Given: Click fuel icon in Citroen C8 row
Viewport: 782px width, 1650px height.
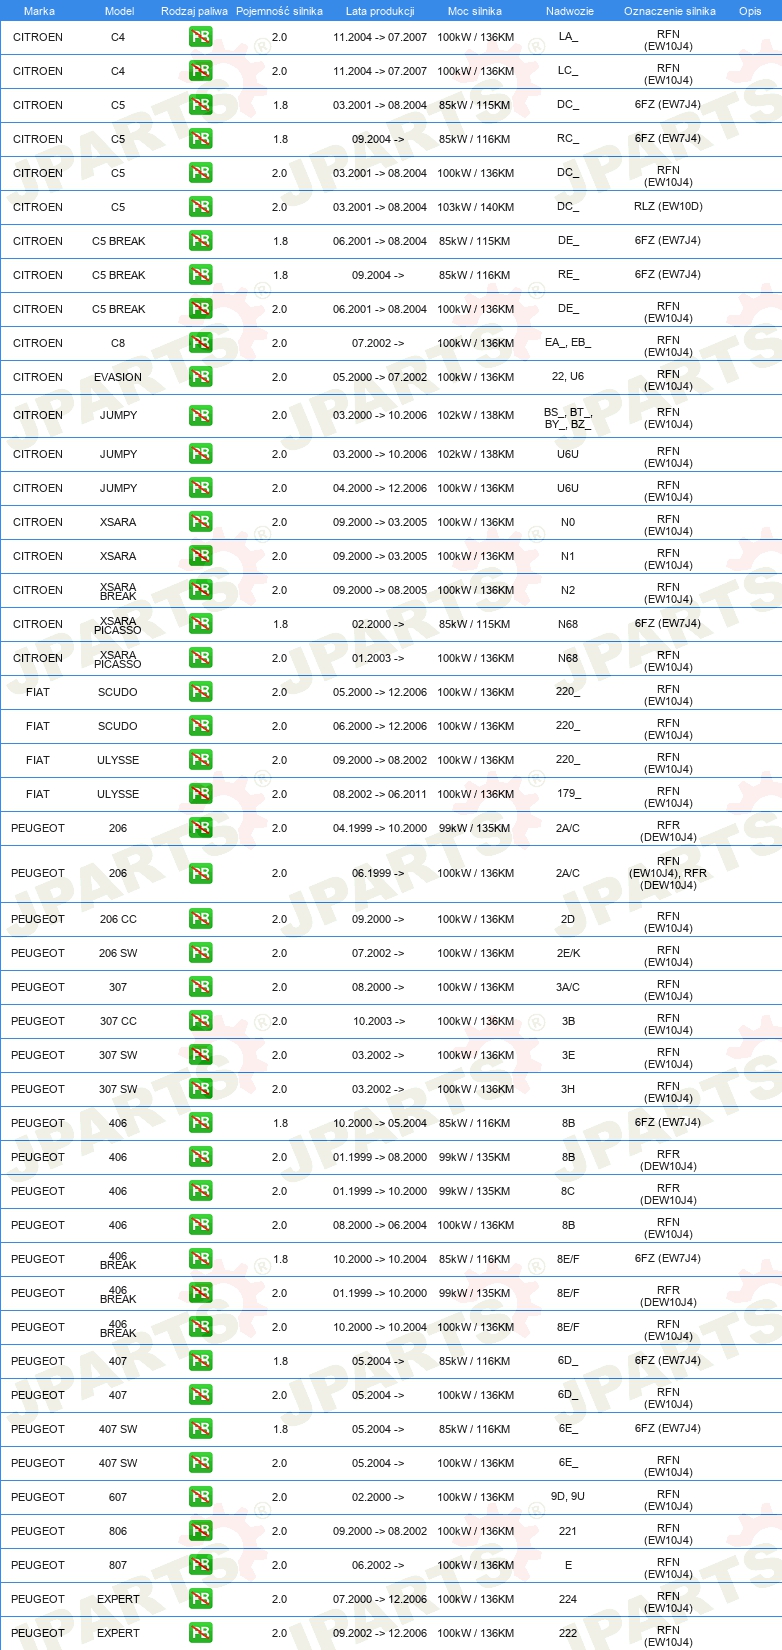Looking at the screenshot, I should click(201, 343).
